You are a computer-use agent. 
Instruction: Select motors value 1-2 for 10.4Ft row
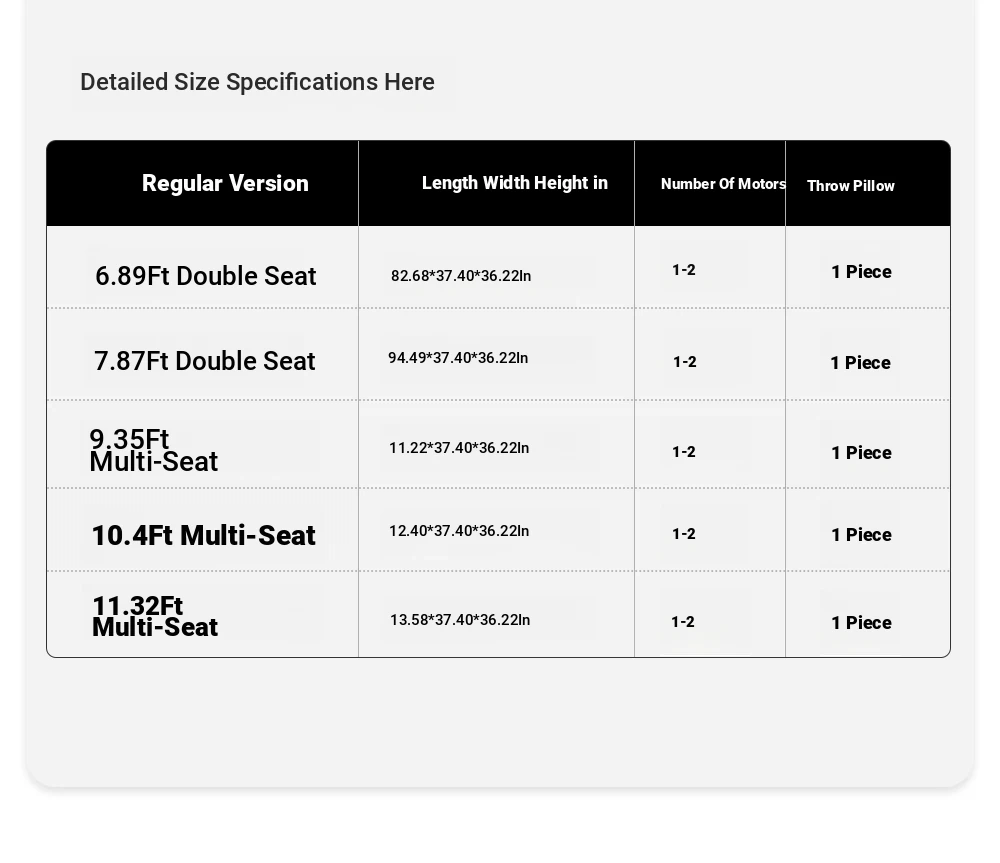pyautogui.click(x=684, y=534)
